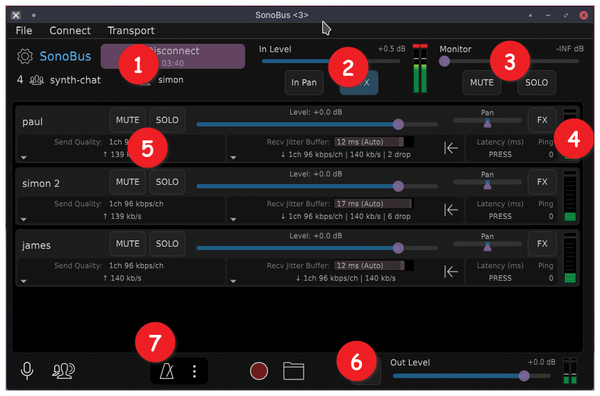The image size is (600, 396).
Task: Expand james's Send Quality options
Action: coord(24,281)
